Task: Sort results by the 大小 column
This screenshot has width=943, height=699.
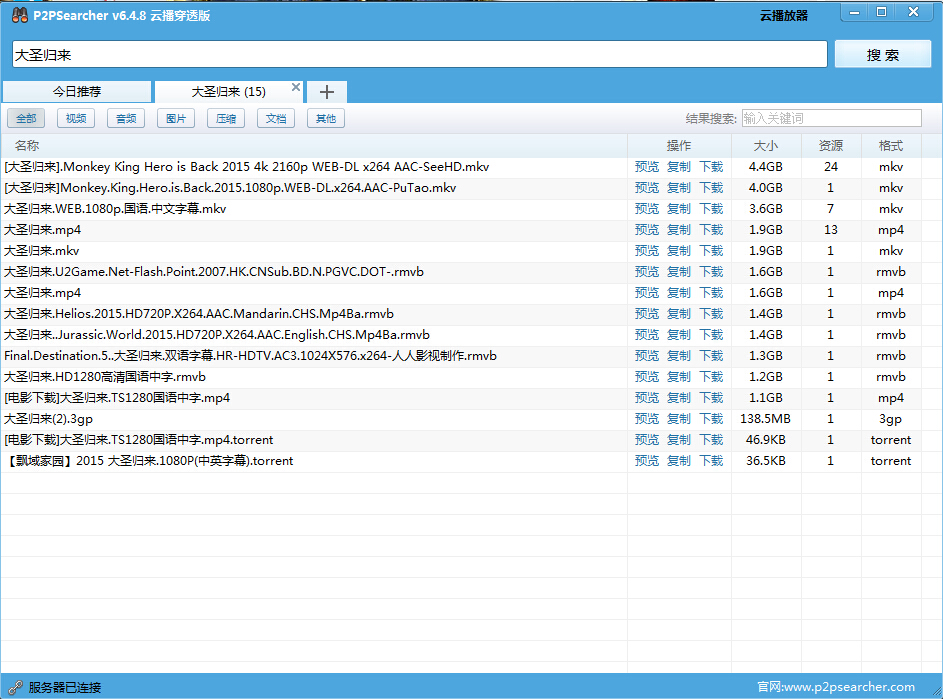Action: click(x=766, y=145)
